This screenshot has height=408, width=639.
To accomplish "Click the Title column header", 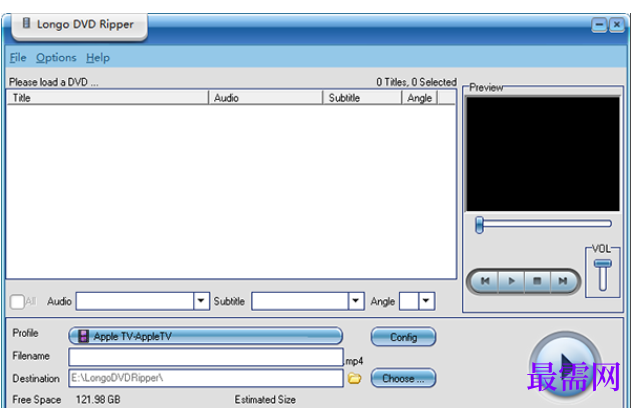I will pos(108,98).
